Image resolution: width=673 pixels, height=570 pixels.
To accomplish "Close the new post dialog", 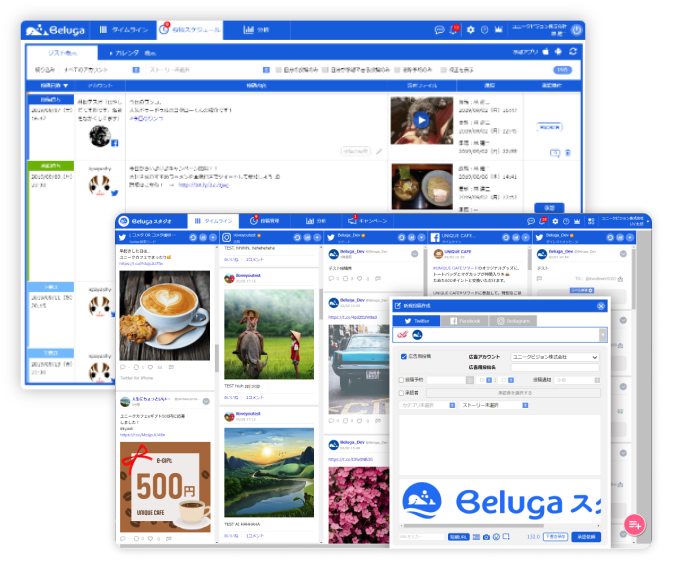I will point(601,306).
